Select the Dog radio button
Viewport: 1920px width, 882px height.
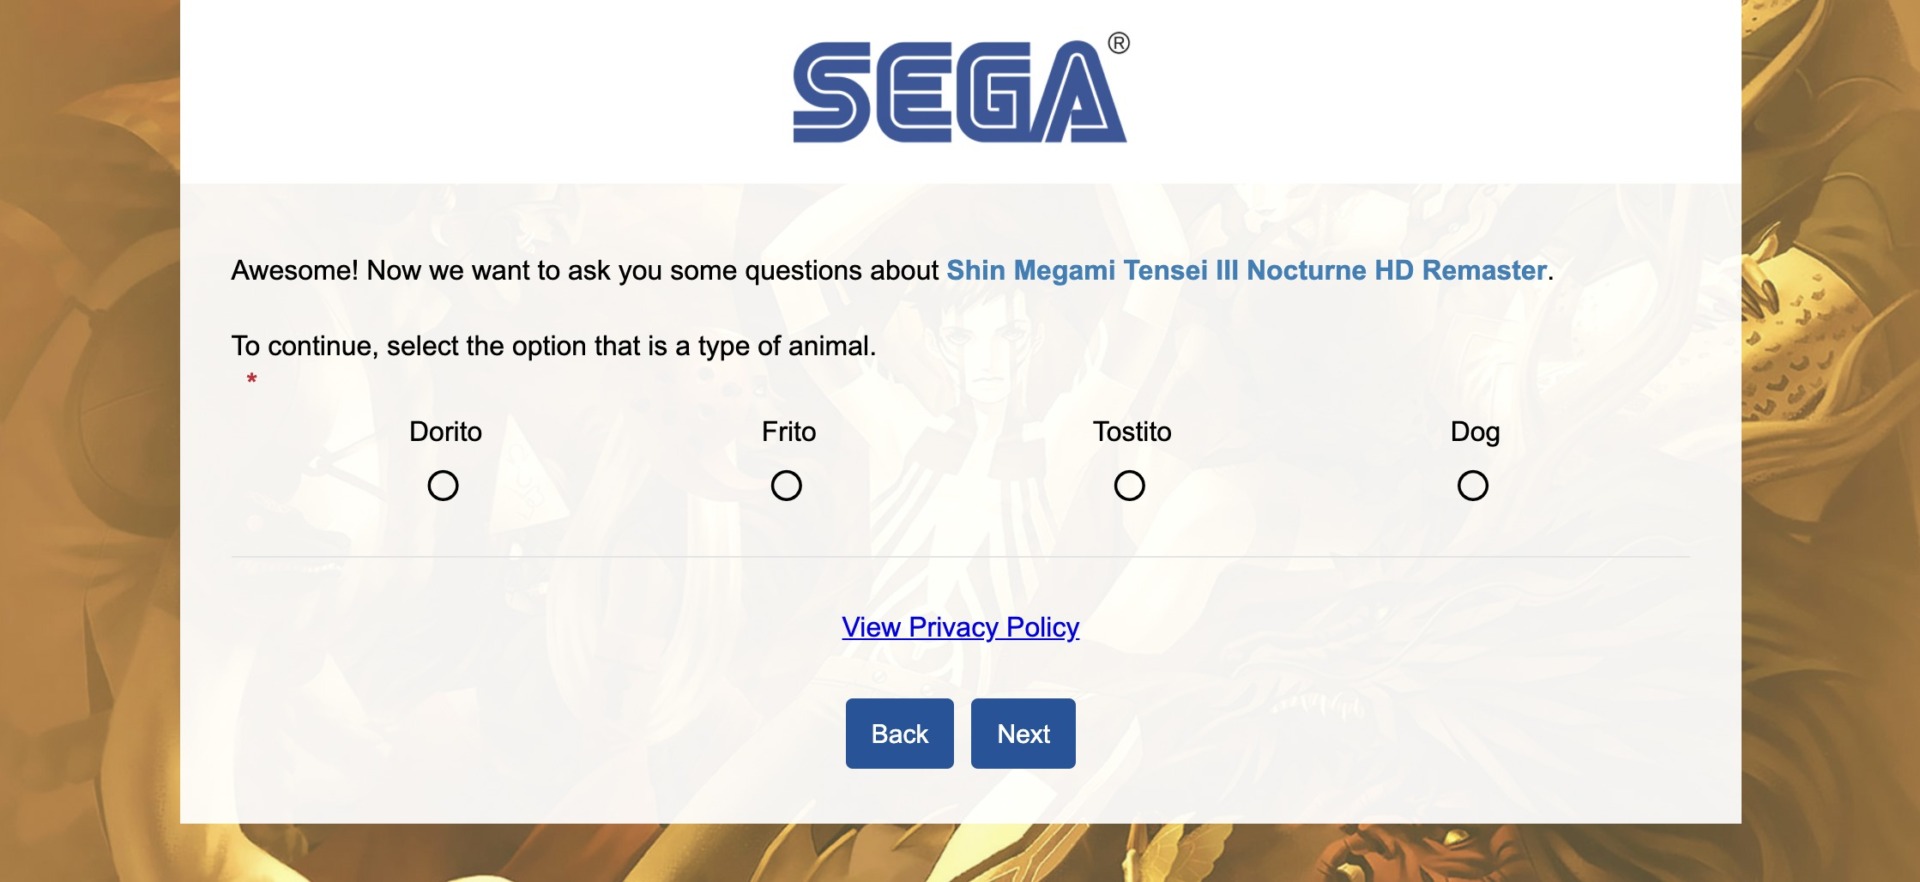pyautogui.click(x=1472, y=486)
